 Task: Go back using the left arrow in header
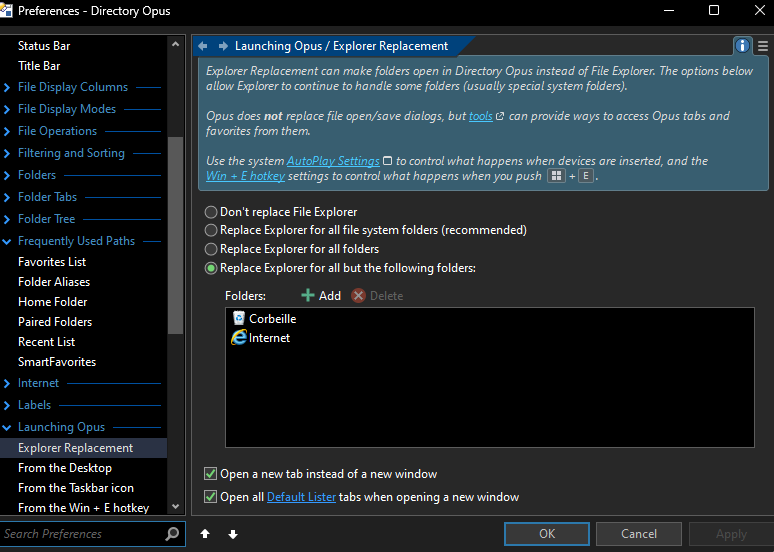tap(202, 46)
